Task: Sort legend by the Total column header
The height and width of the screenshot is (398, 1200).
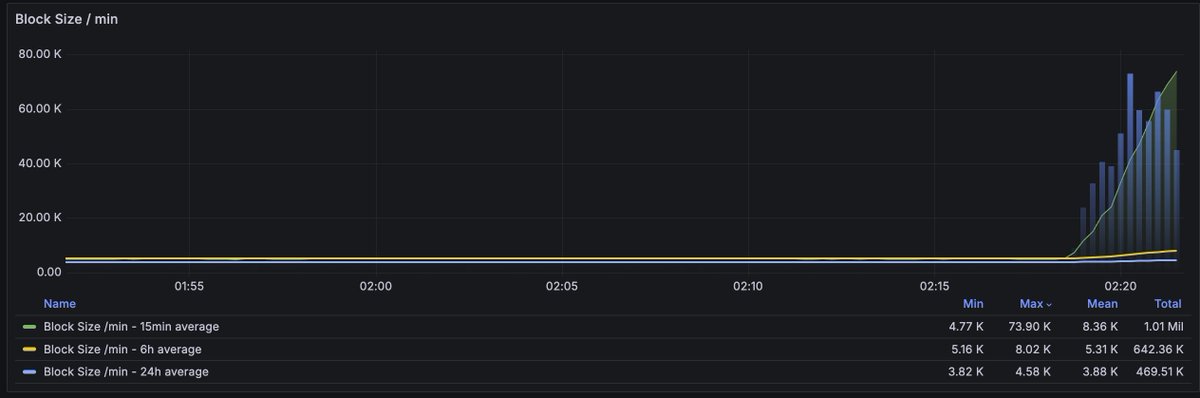Action: click(x=1168, y=303)
